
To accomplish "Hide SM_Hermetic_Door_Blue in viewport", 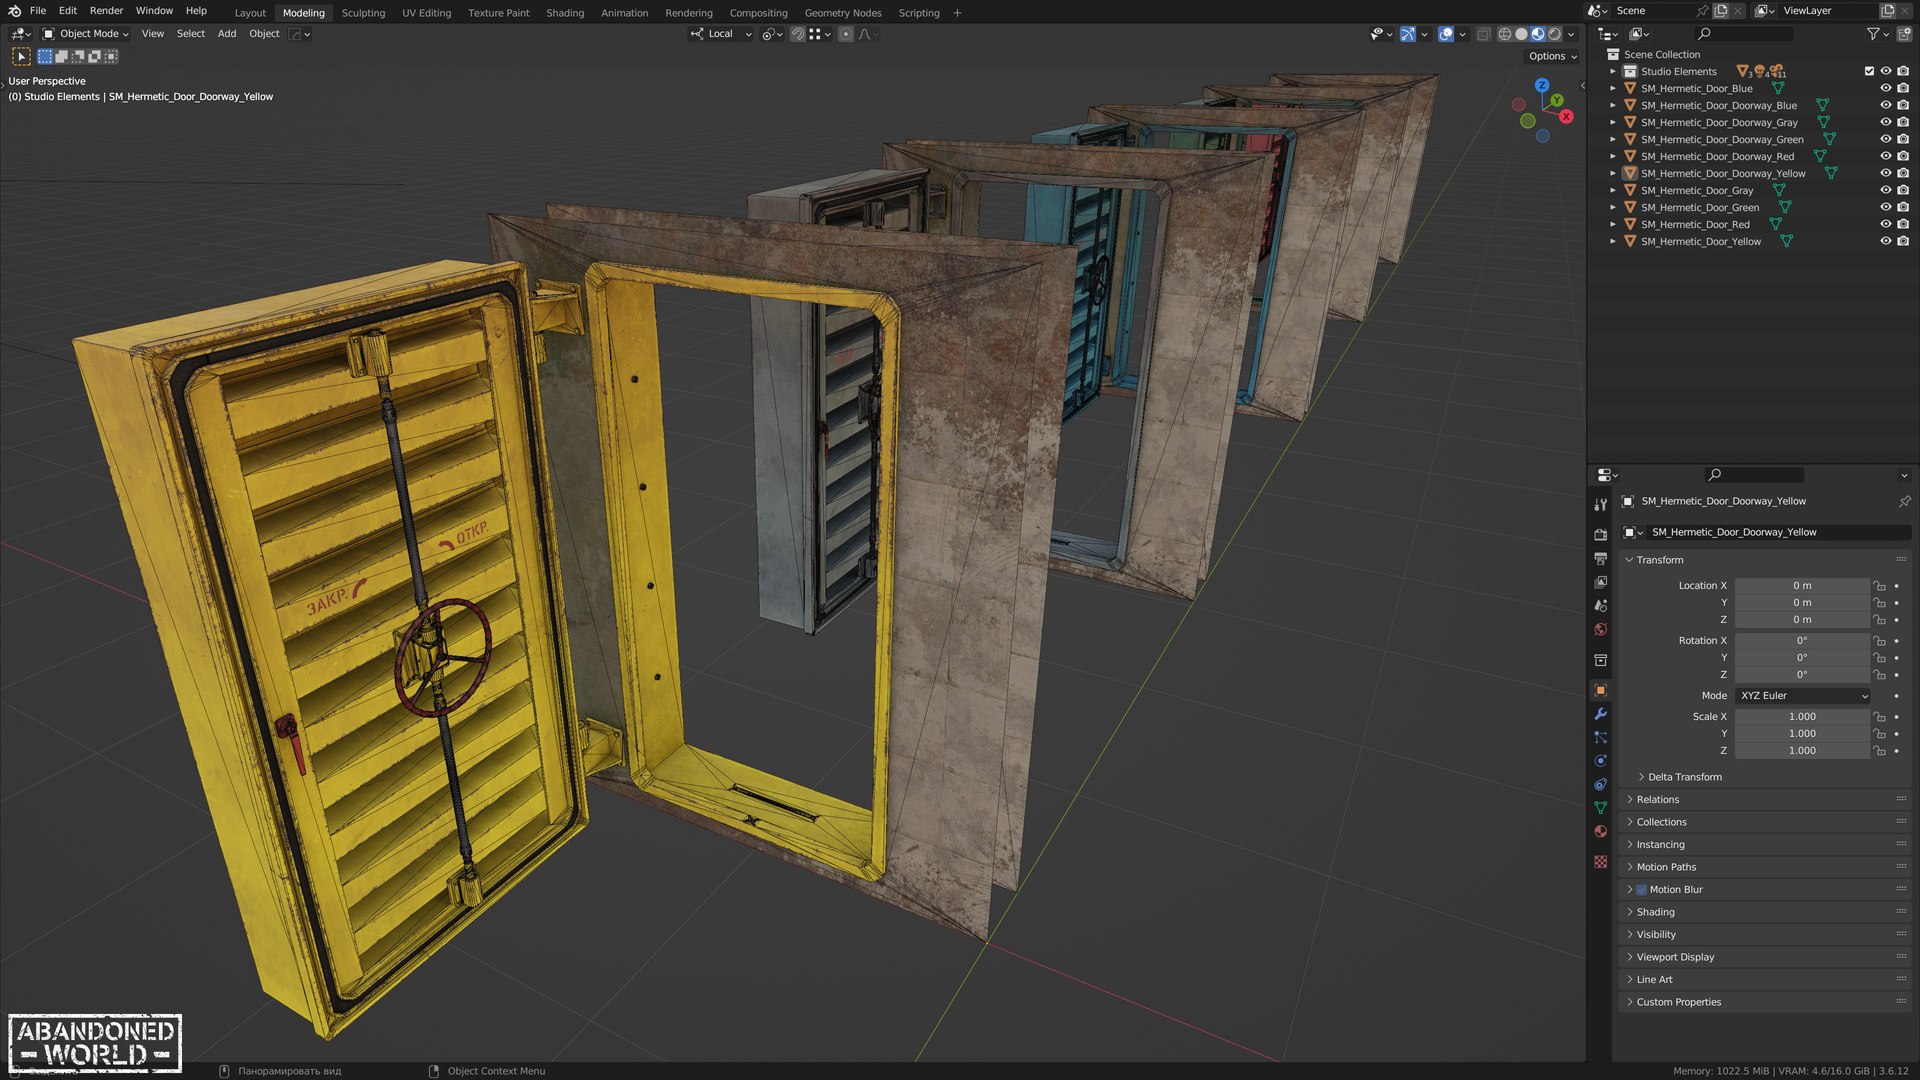I will 1885,89.
